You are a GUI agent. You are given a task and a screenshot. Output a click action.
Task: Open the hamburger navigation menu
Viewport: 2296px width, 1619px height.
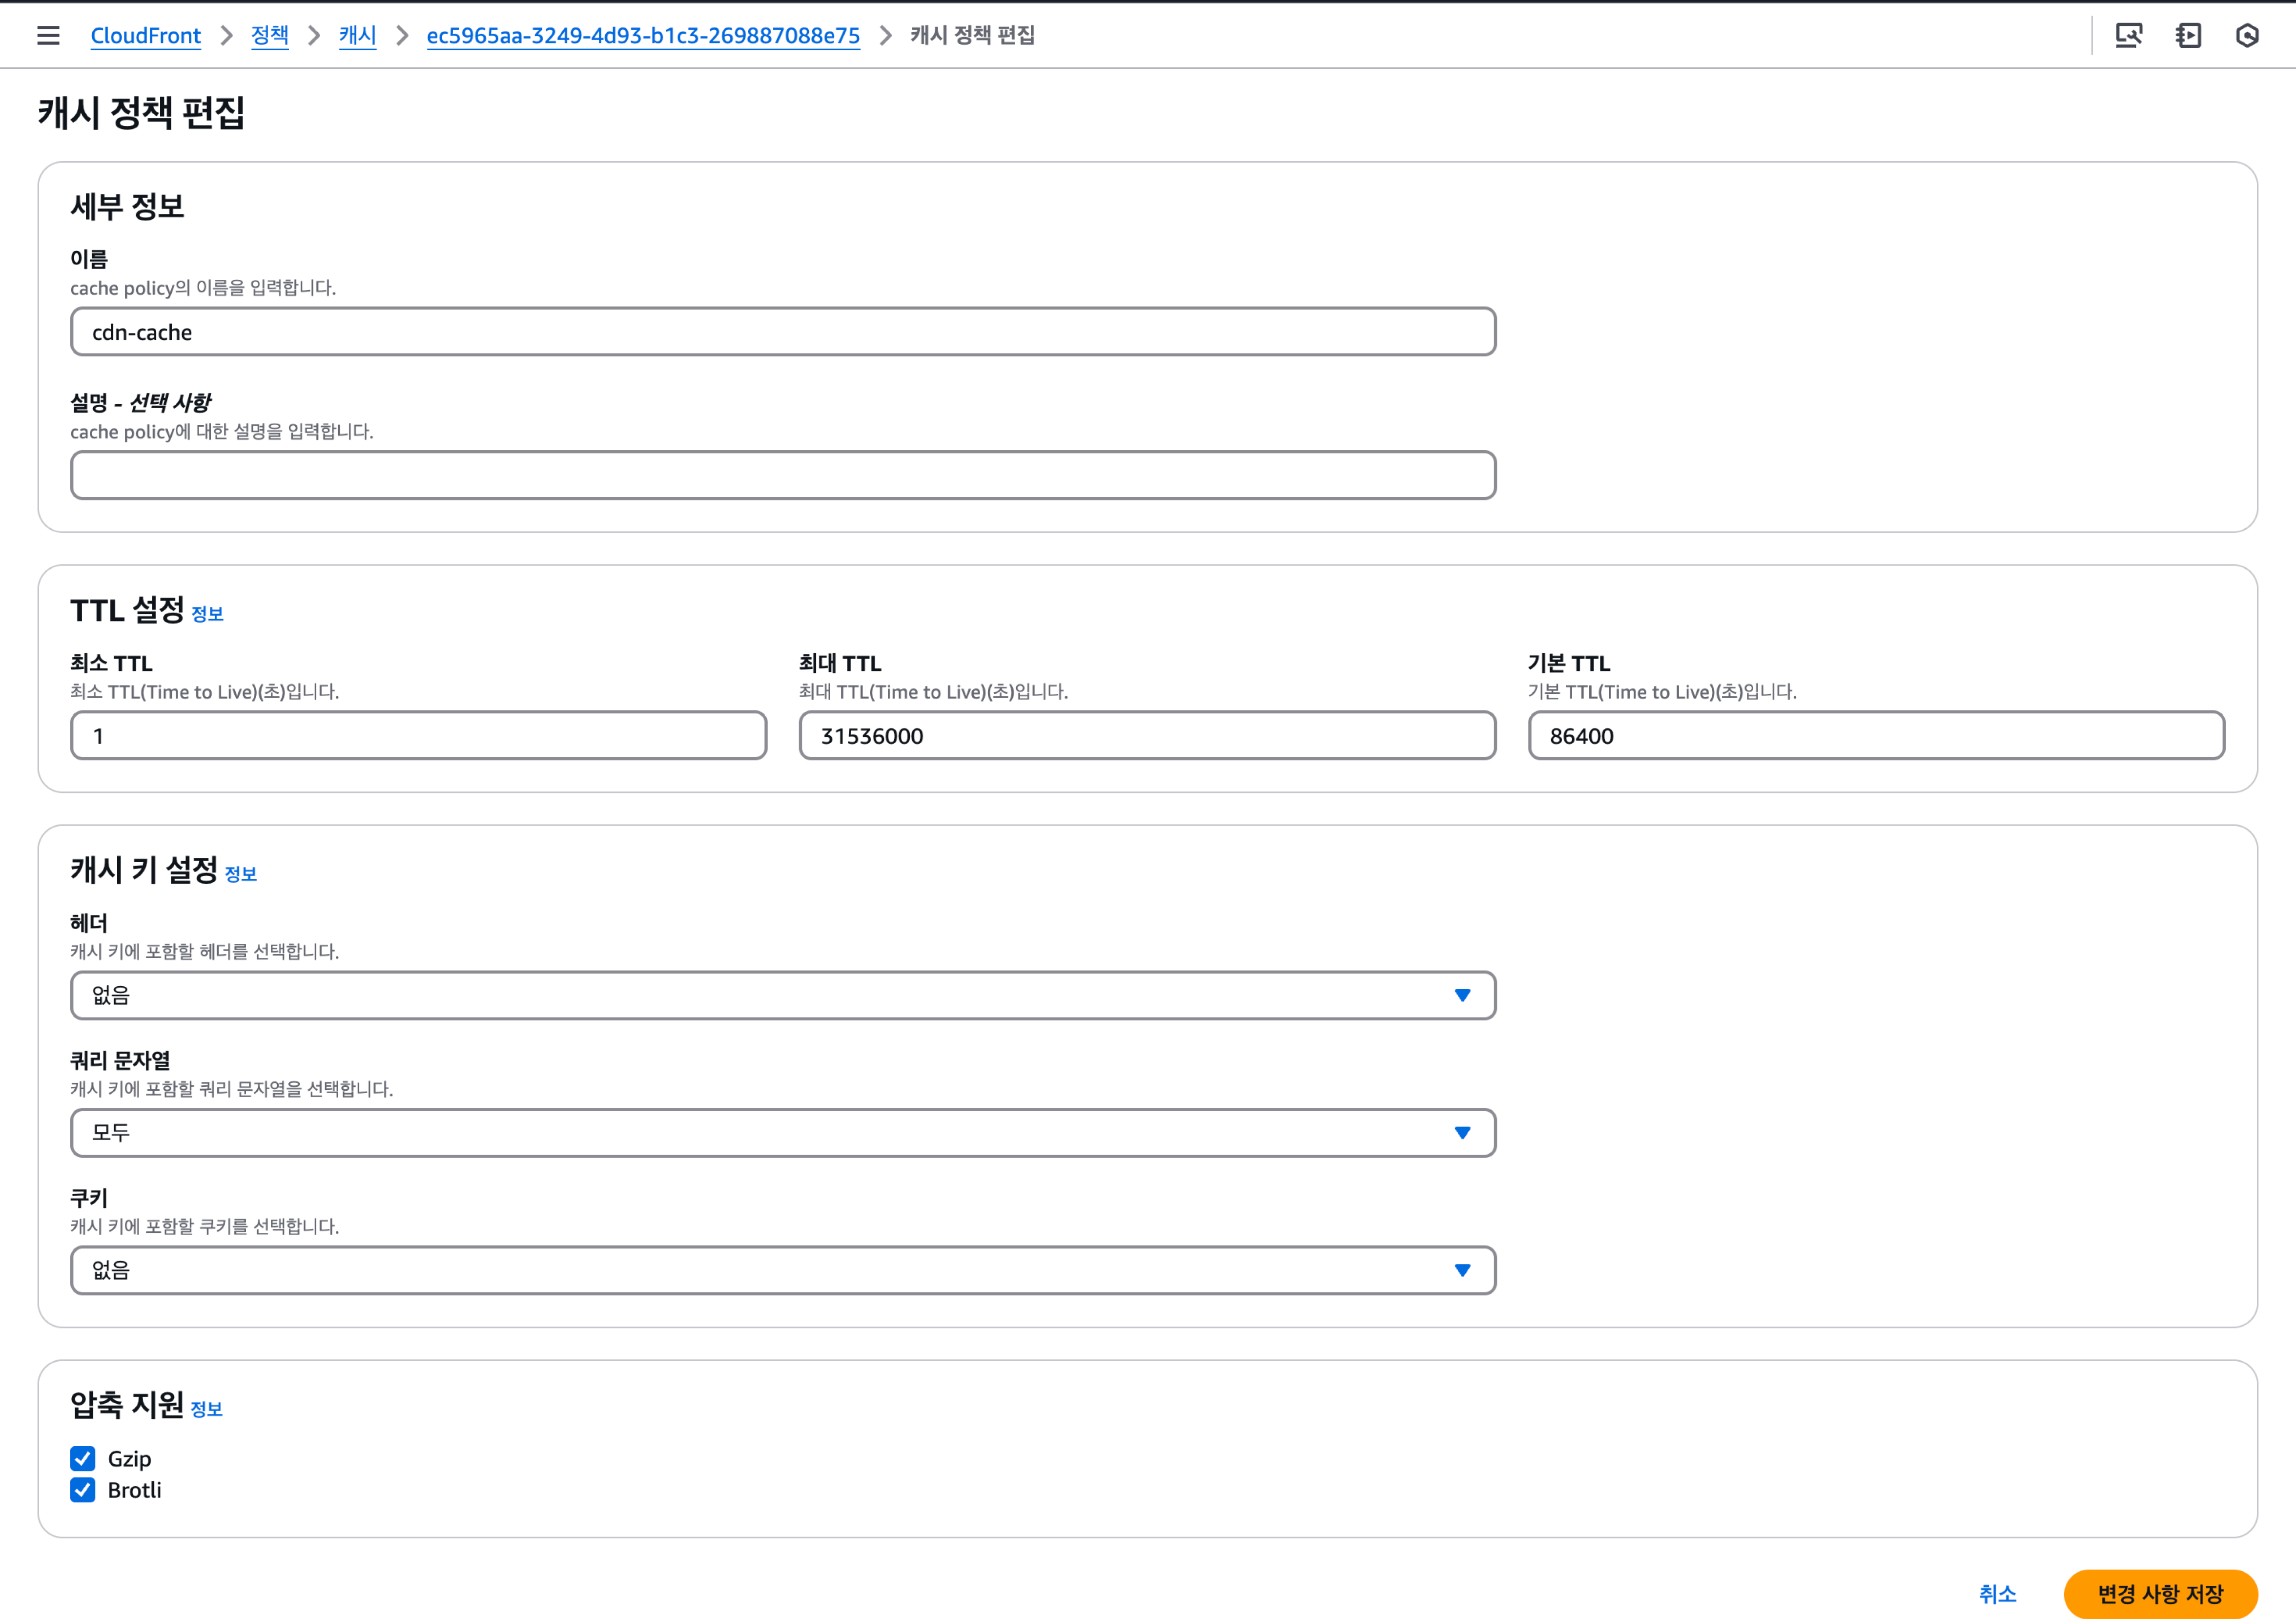pos(48,36)
